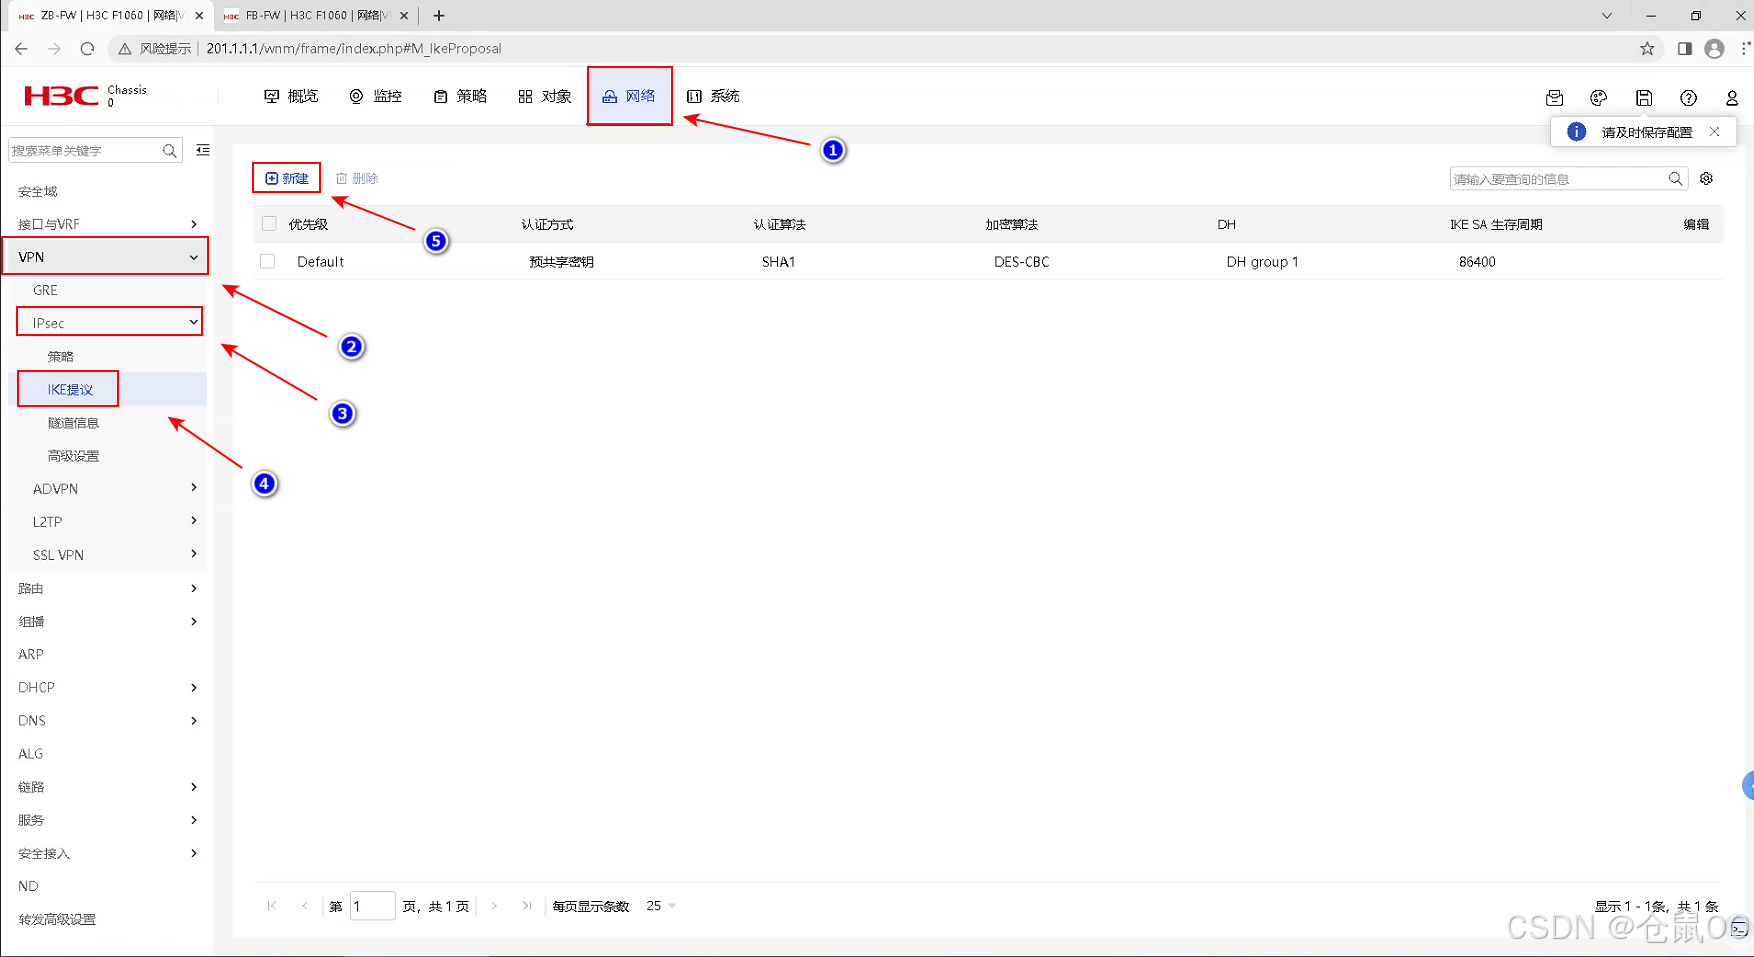Click the page number input at the bottom
Image resolution: width=1754 pixels, height=957 pixels.
coord(371,905)
